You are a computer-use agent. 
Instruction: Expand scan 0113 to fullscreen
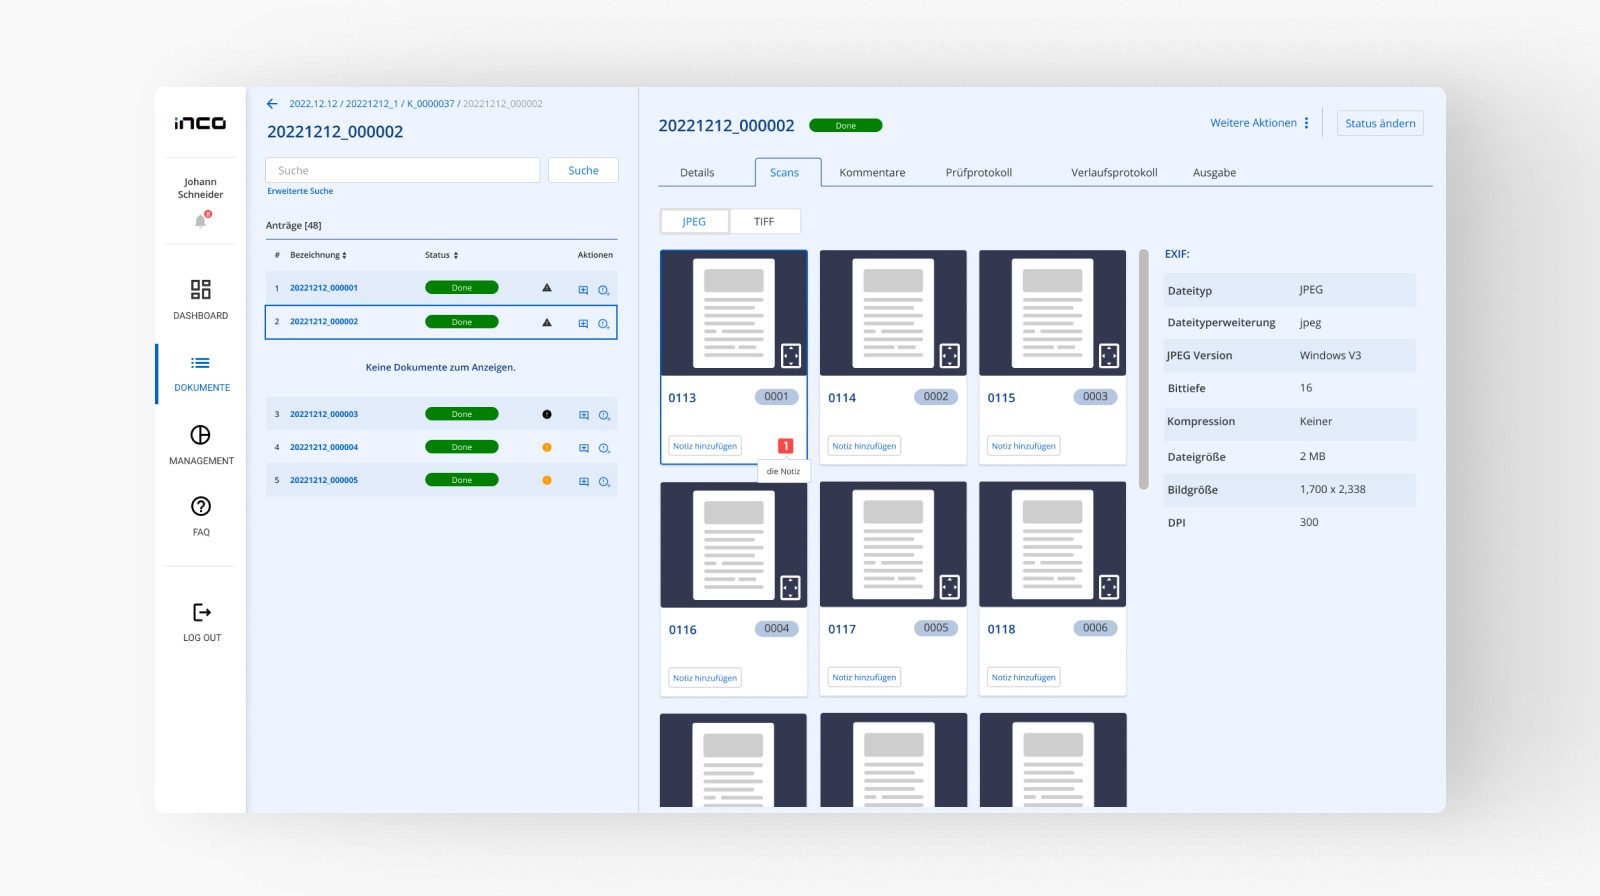coord(791,355)
